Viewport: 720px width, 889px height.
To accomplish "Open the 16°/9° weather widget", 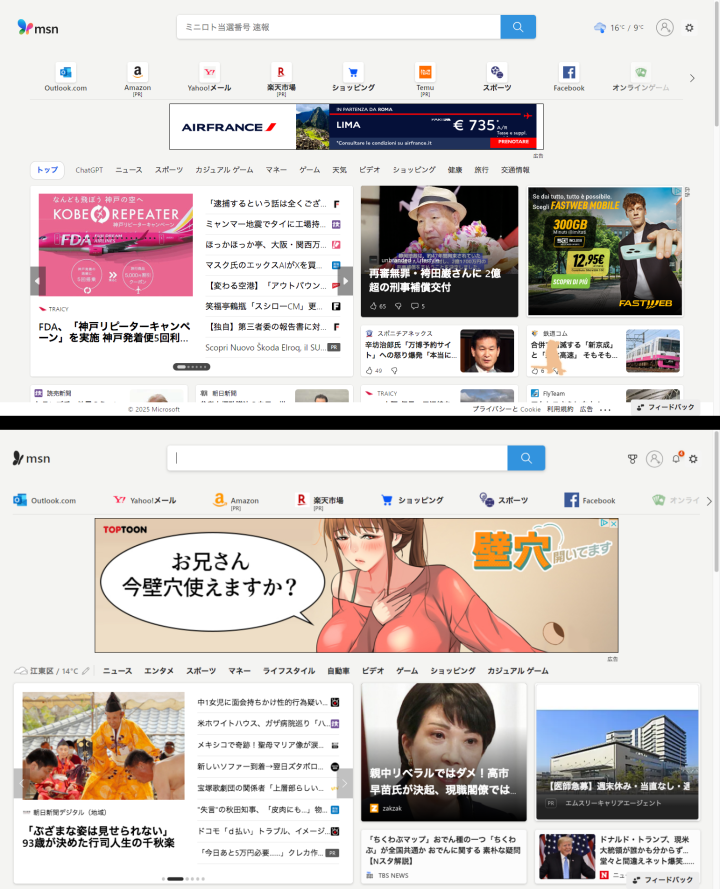I will coord(620,27).
